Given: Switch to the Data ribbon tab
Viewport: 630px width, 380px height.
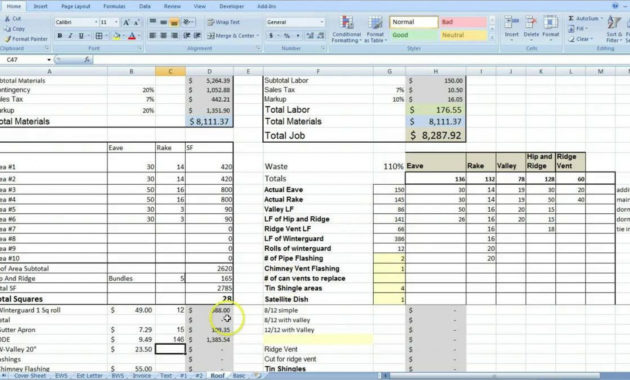Looking at the screenshot, I should tap(145, 6).
